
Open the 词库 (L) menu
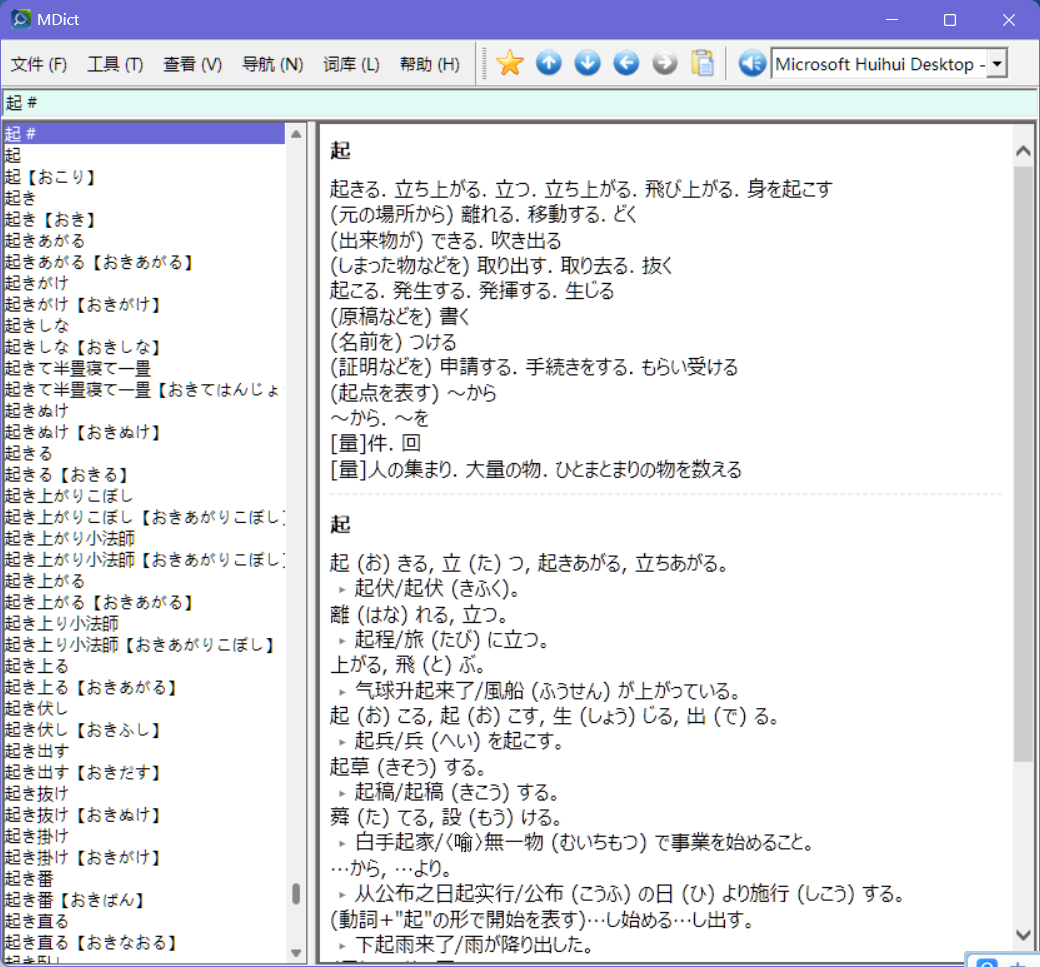pos(352,64)
